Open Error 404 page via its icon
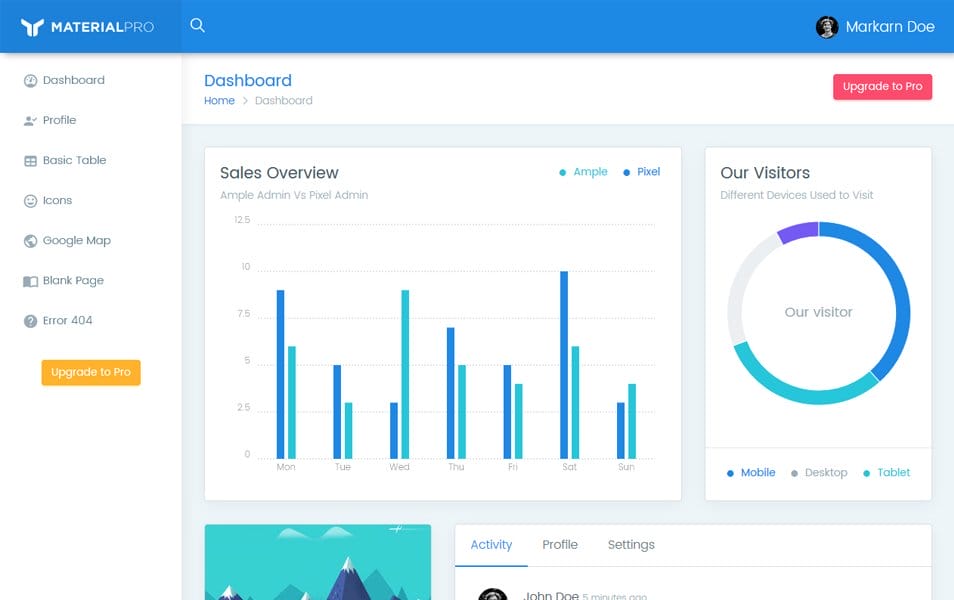This screenshot has width=954, height=600. (29, 320)
